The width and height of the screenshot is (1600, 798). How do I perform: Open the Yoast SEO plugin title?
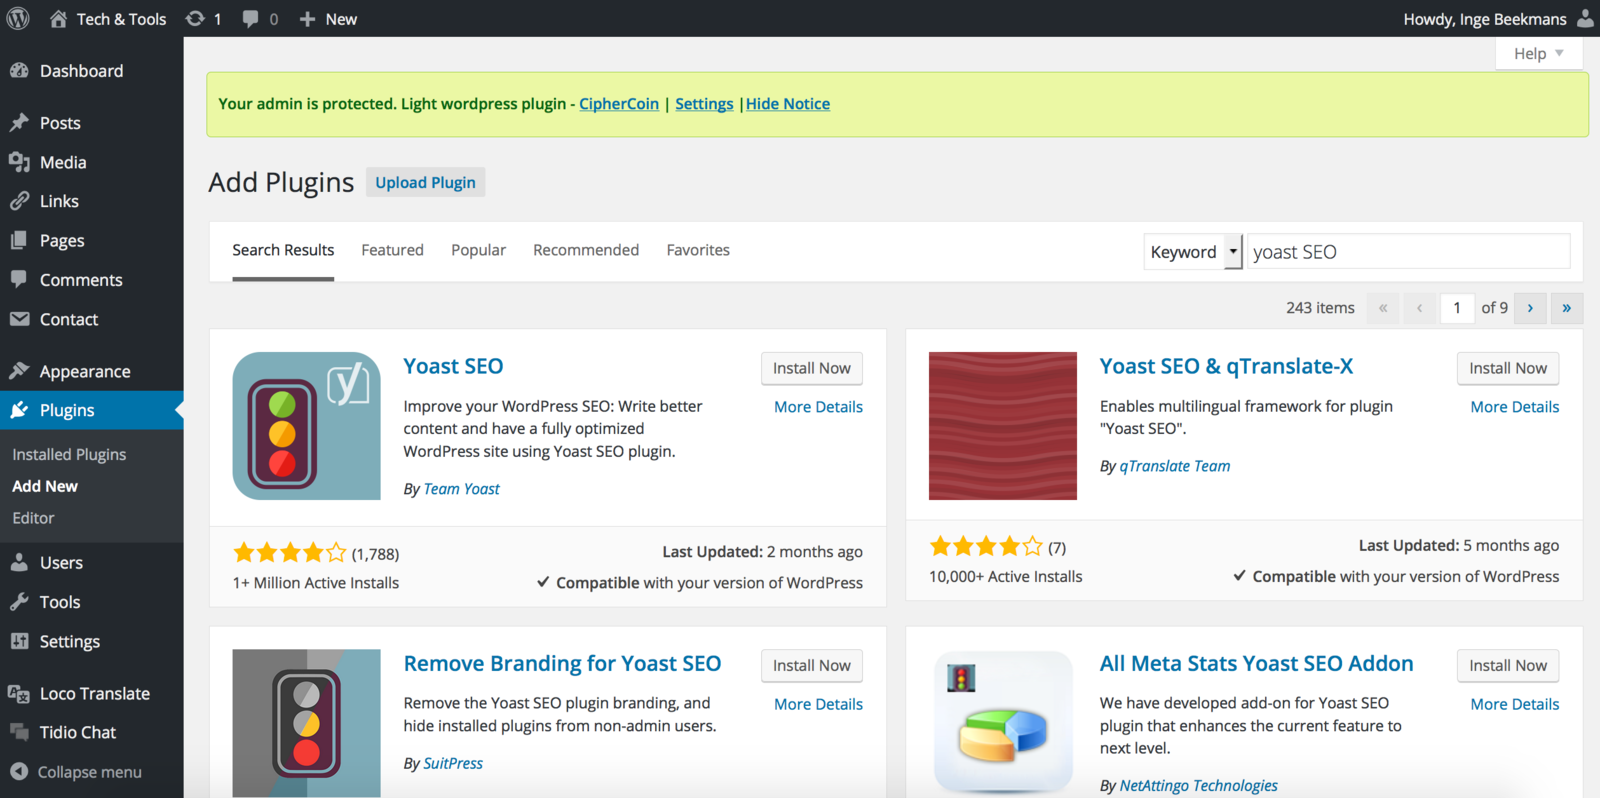[x=453, y=366]
